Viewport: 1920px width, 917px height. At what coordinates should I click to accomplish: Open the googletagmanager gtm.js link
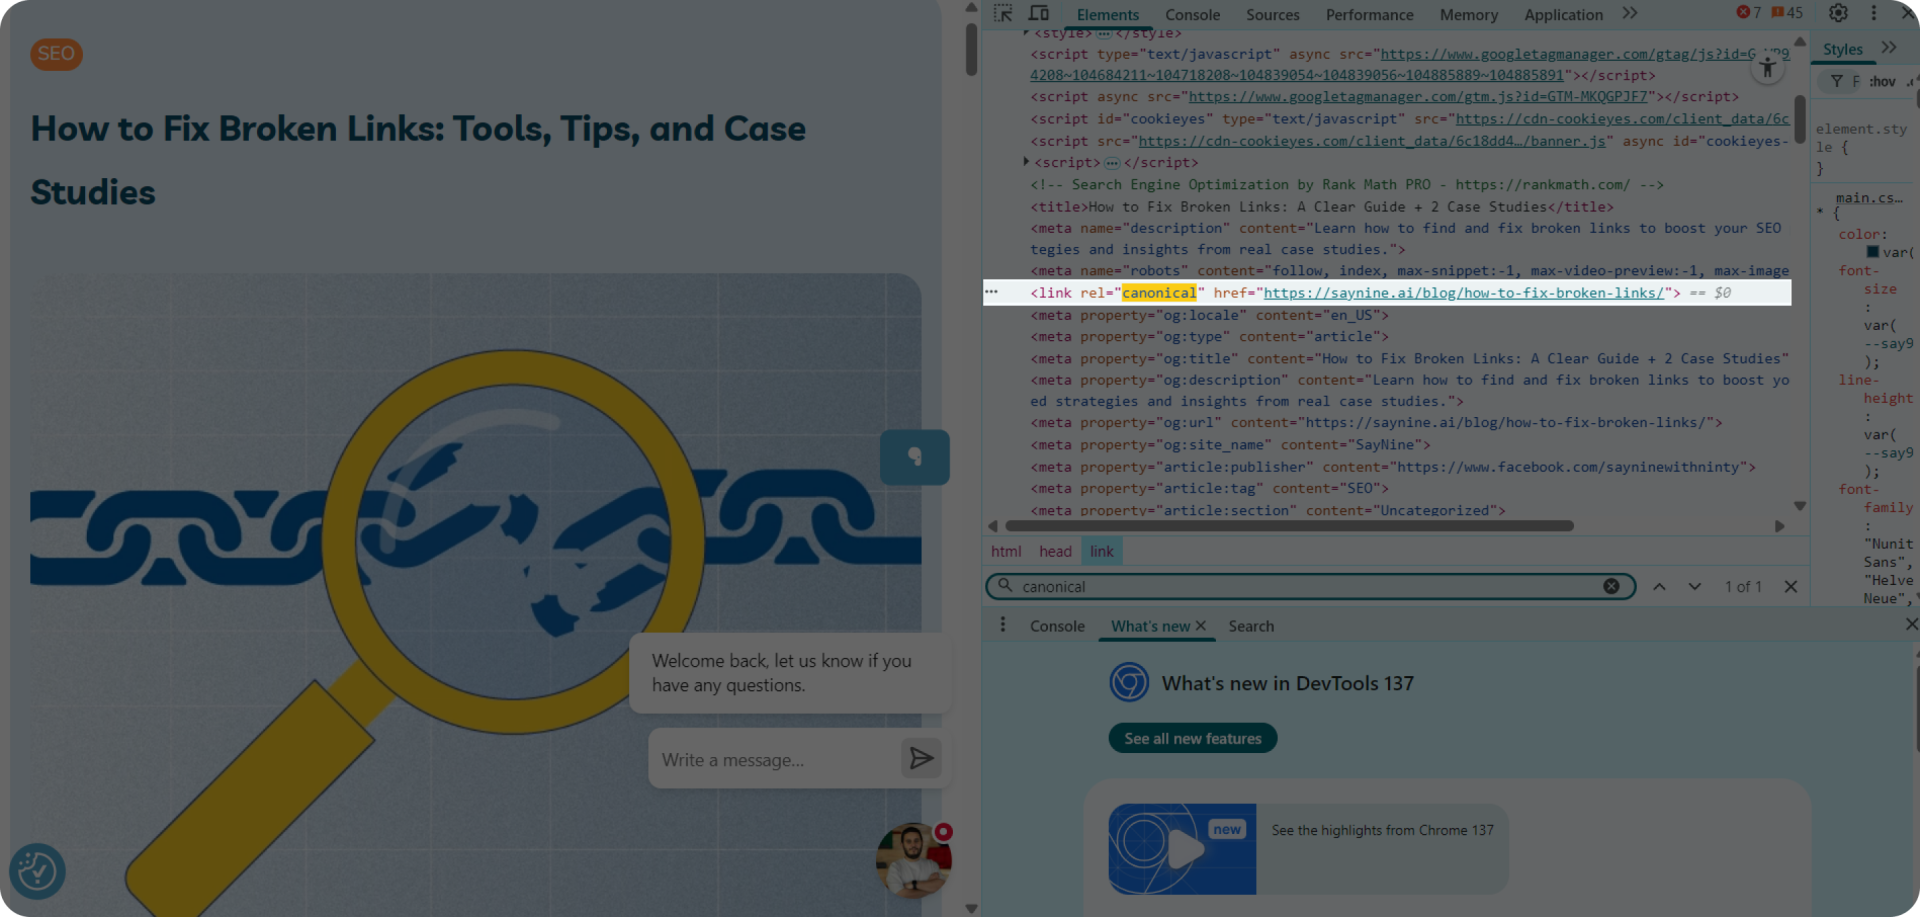[1418, 97]
